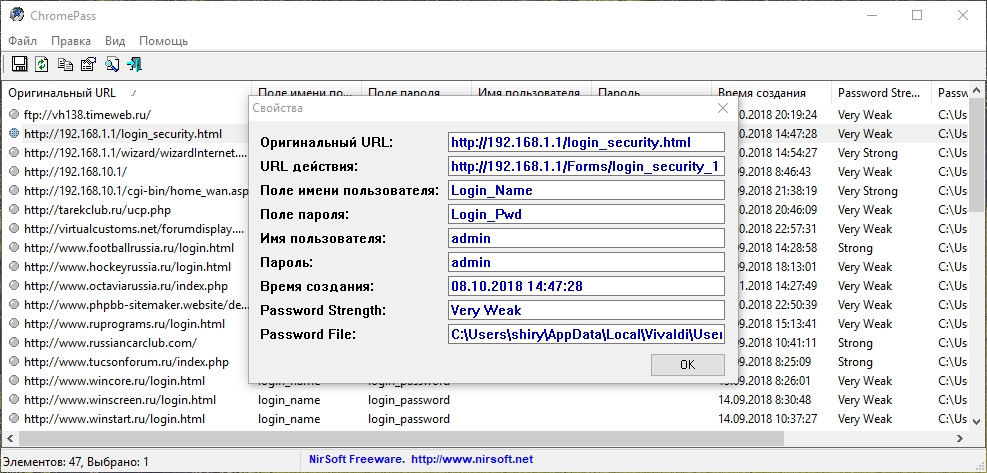
Task: Click the Password Strength field showing Very Weak
Action: tap(586, 310)
